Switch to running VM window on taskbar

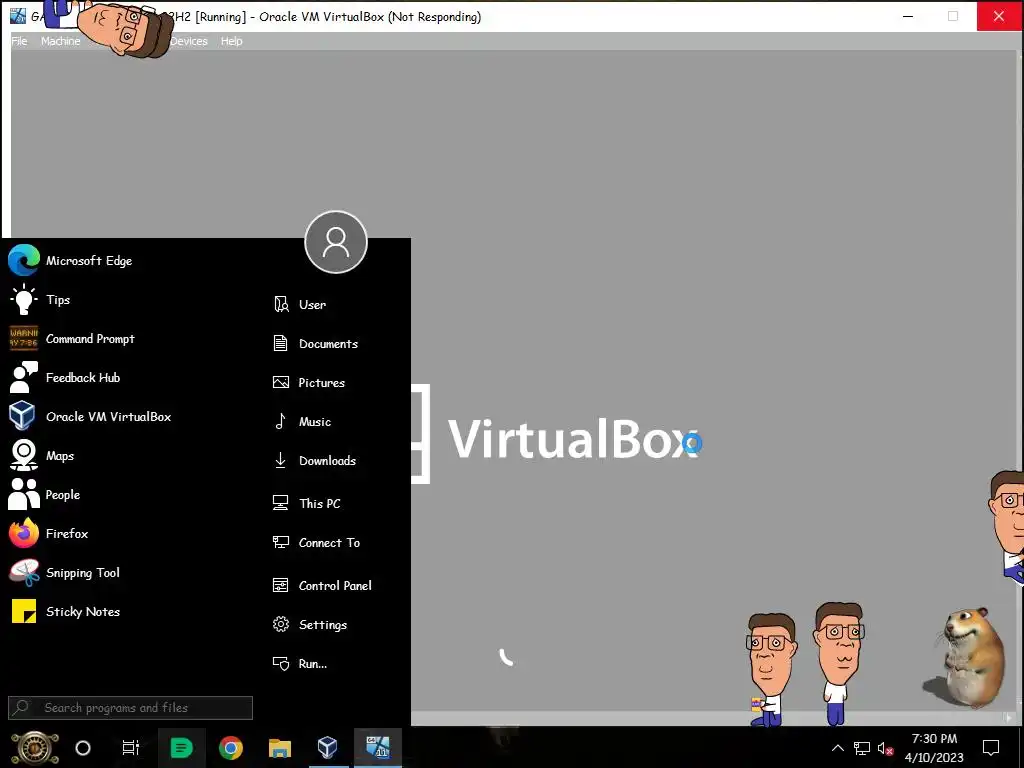[377, 748]
